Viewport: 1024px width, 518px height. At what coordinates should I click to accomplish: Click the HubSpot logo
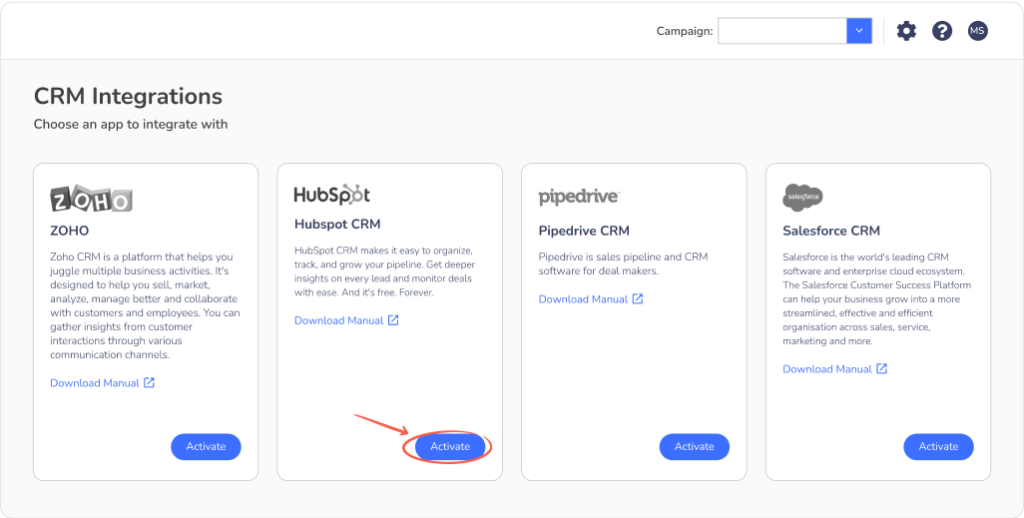click(x=332, y=194)
